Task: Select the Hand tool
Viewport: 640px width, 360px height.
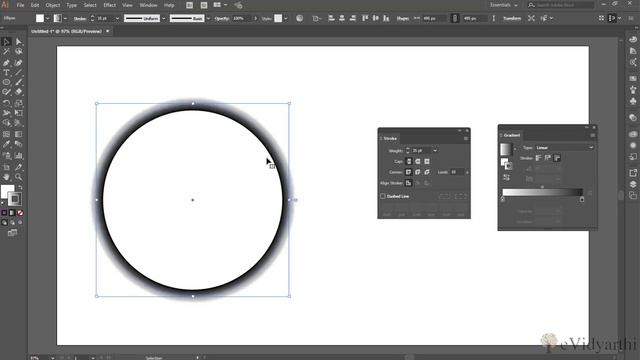Action: pos(6,177)
